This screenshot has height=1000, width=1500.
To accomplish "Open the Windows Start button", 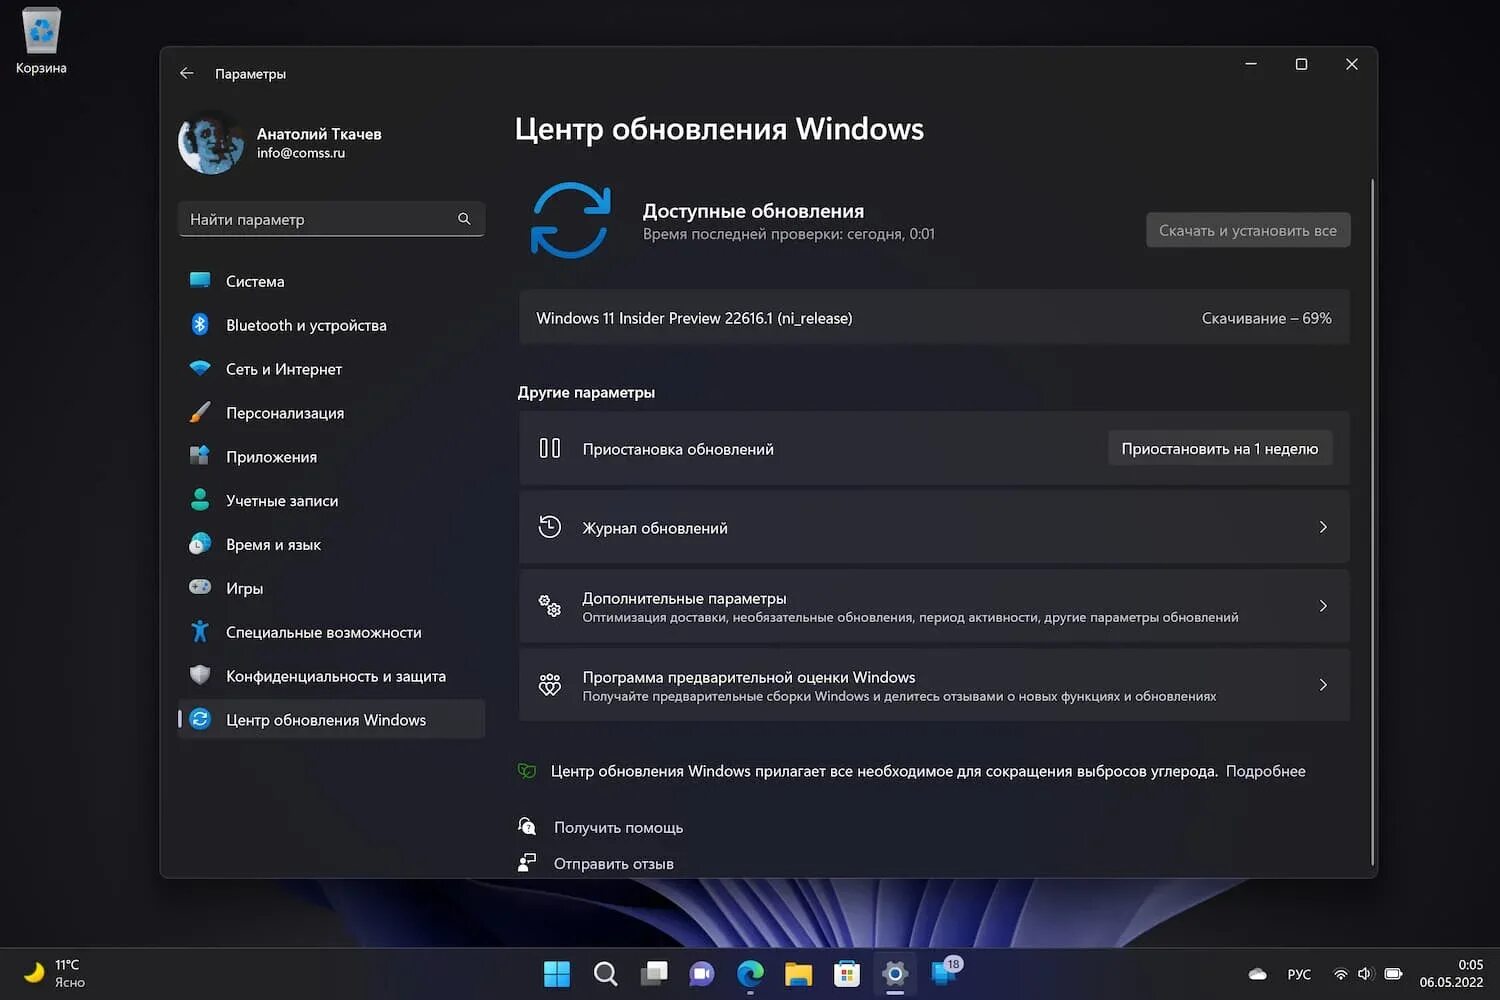I will (557, 973).
